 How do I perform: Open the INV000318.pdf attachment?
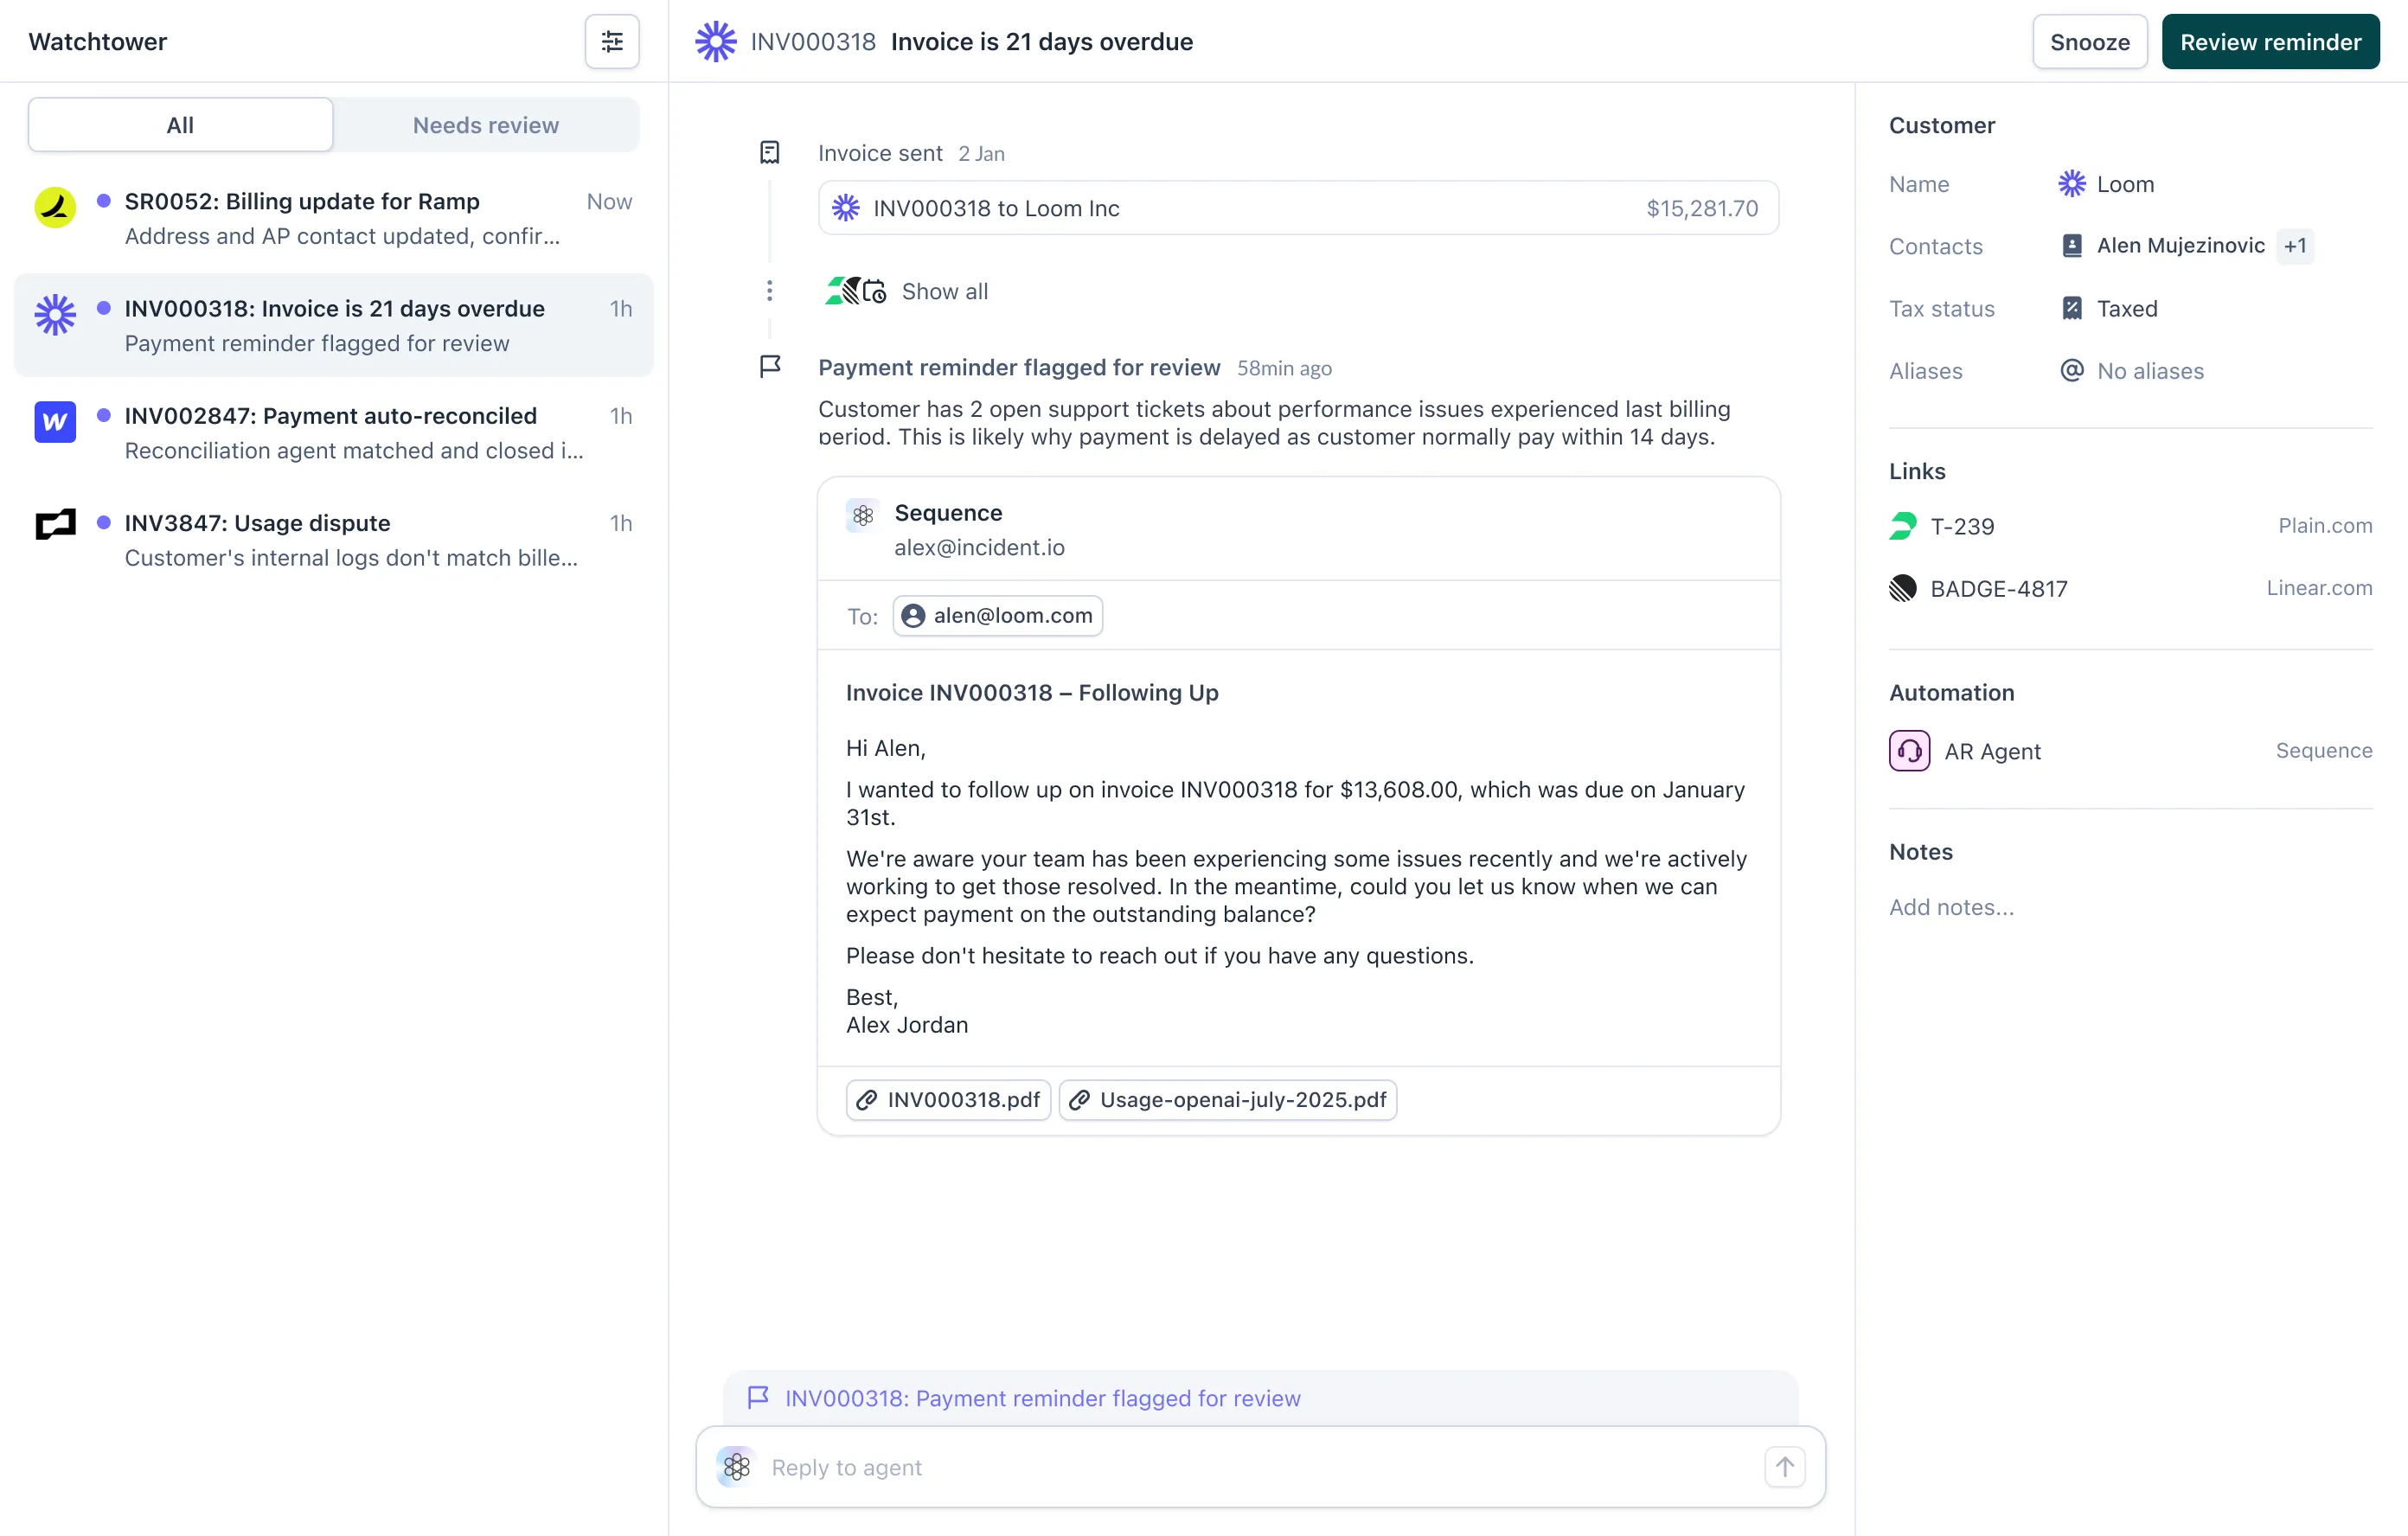tap(948, 1100)
